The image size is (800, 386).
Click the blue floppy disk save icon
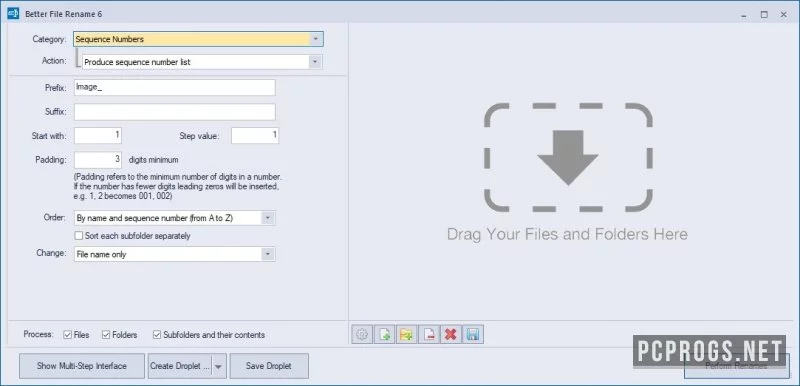tap(473, 334)
